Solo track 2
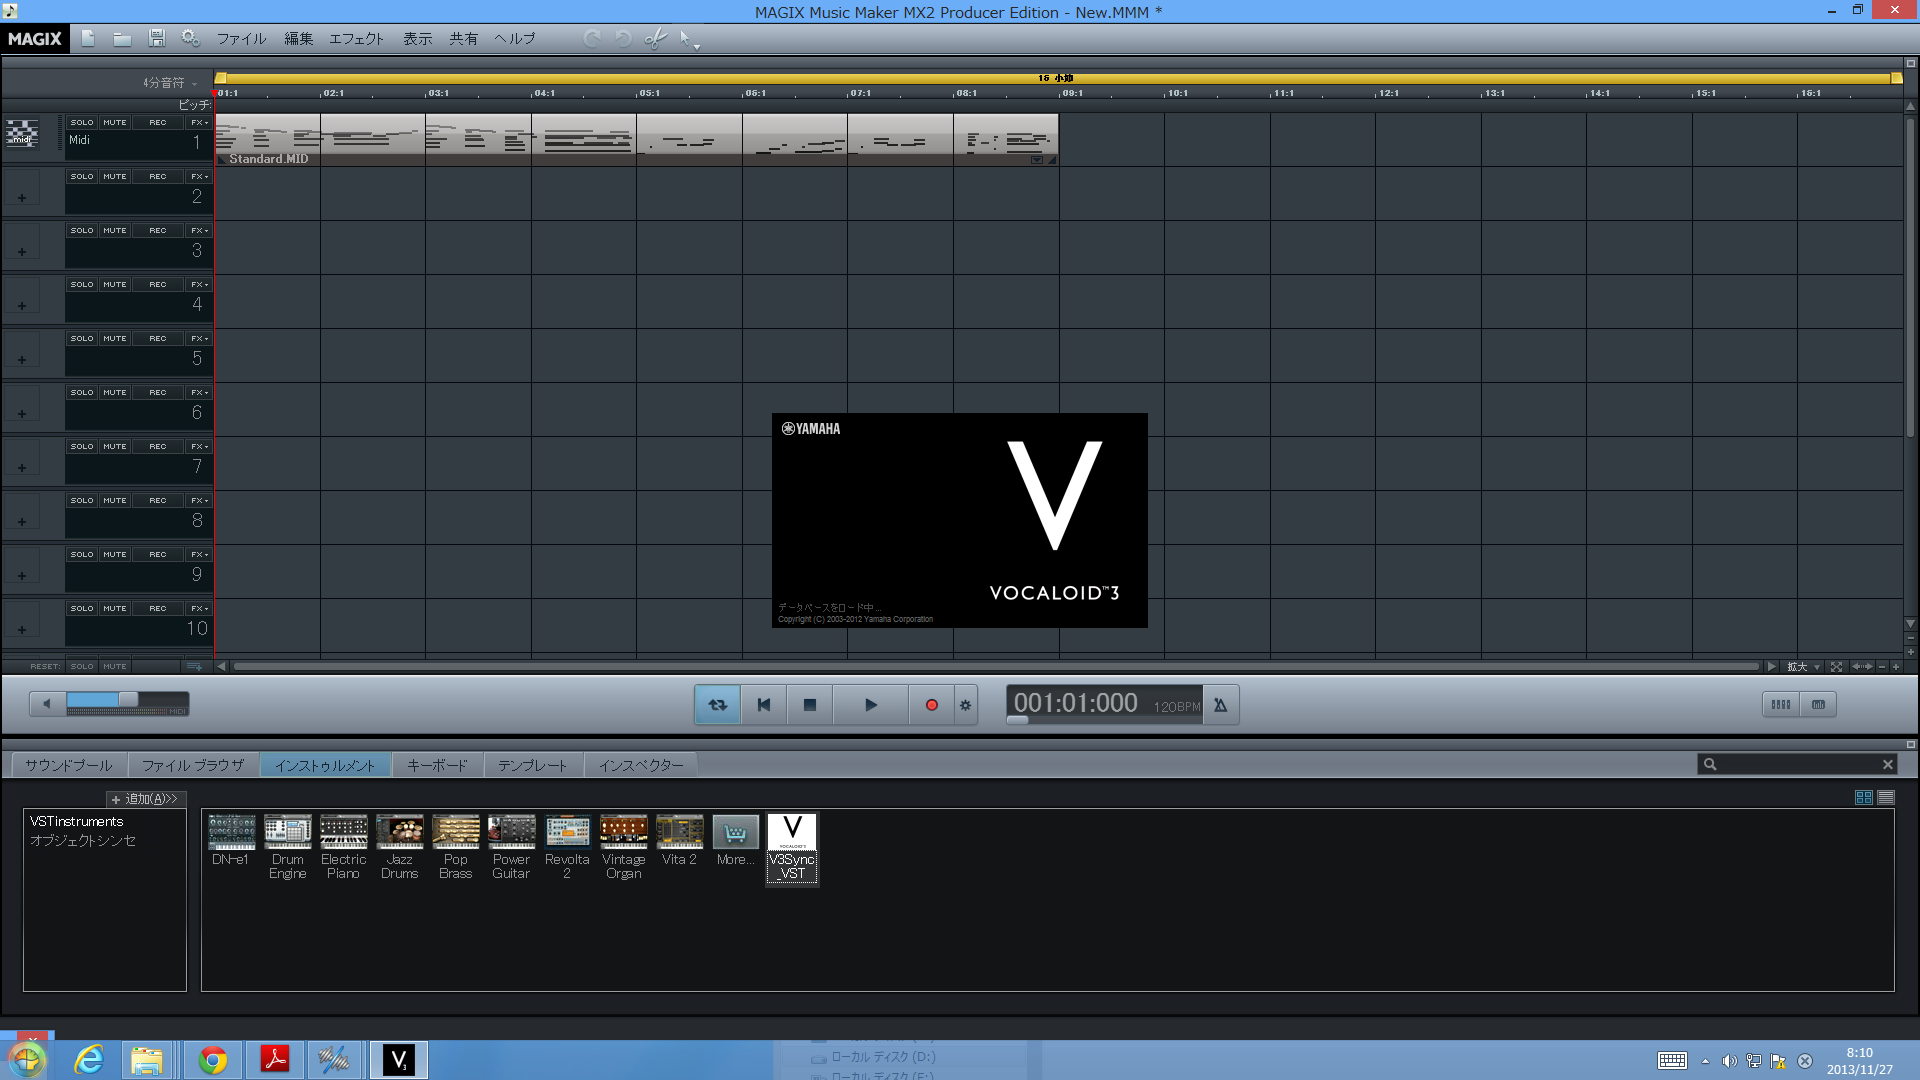 click(82, 176)
